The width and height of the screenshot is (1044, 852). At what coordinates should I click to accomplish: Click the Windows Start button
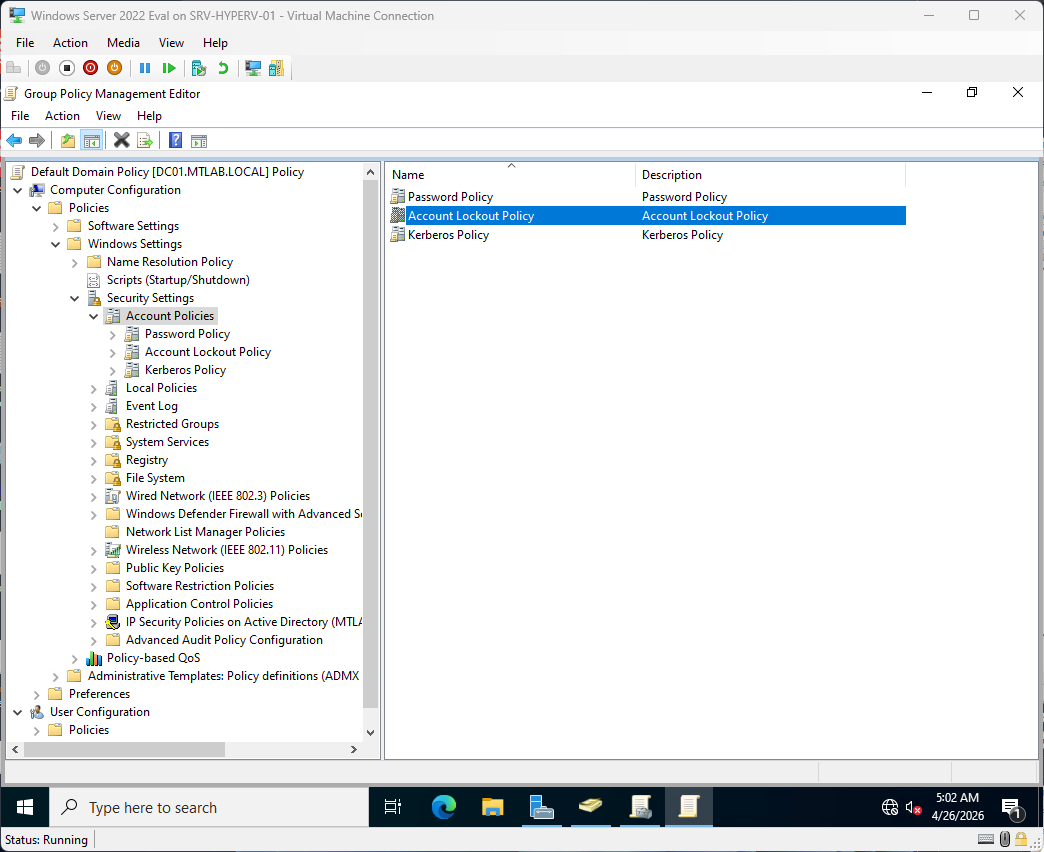click(25, 807)
